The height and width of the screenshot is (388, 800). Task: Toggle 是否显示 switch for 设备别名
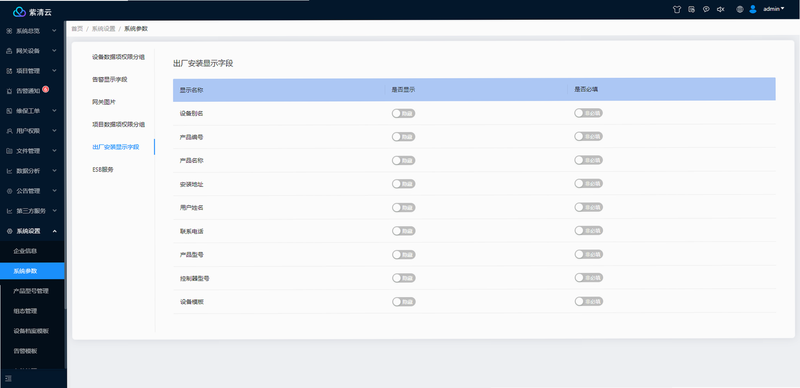pyautogui.click(x=404, y=113)
